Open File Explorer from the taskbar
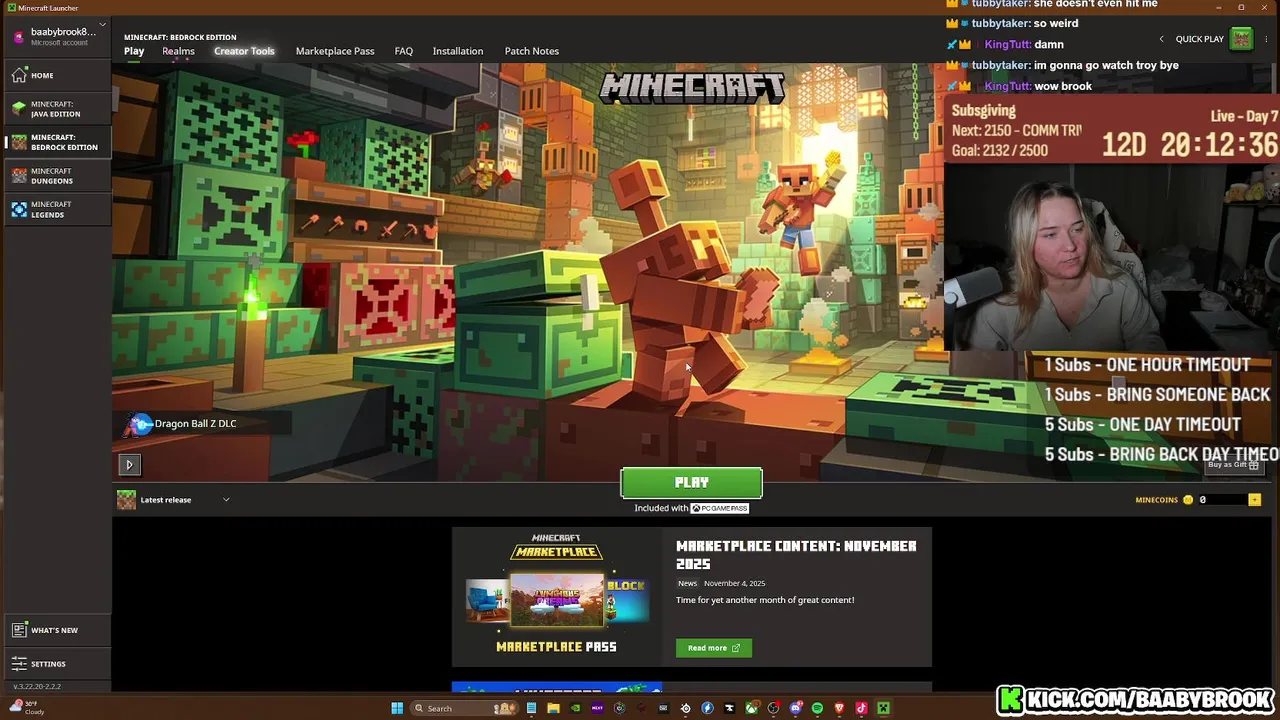1280x720 pixels. pos(553,708)
